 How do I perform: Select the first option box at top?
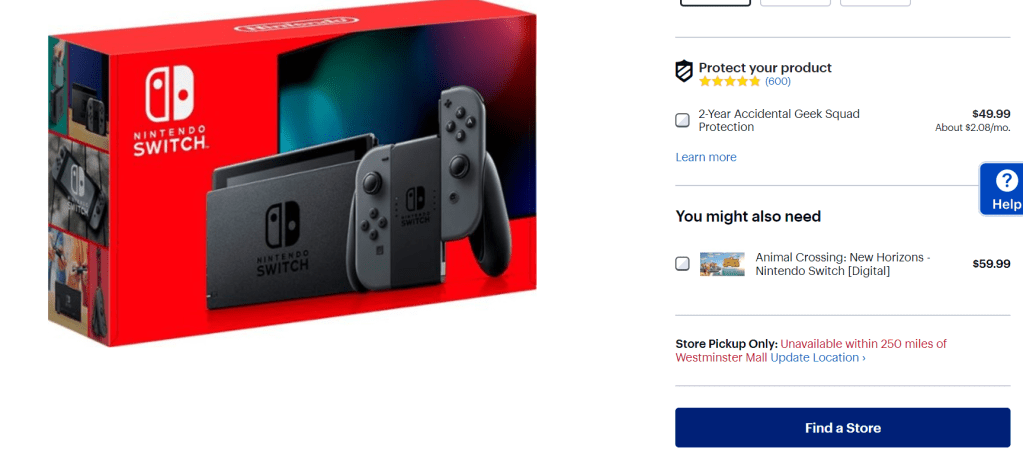pos(716,3)
